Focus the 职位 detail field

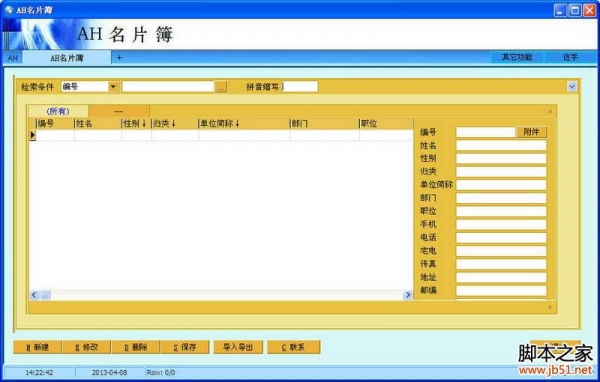click(501, 211)
